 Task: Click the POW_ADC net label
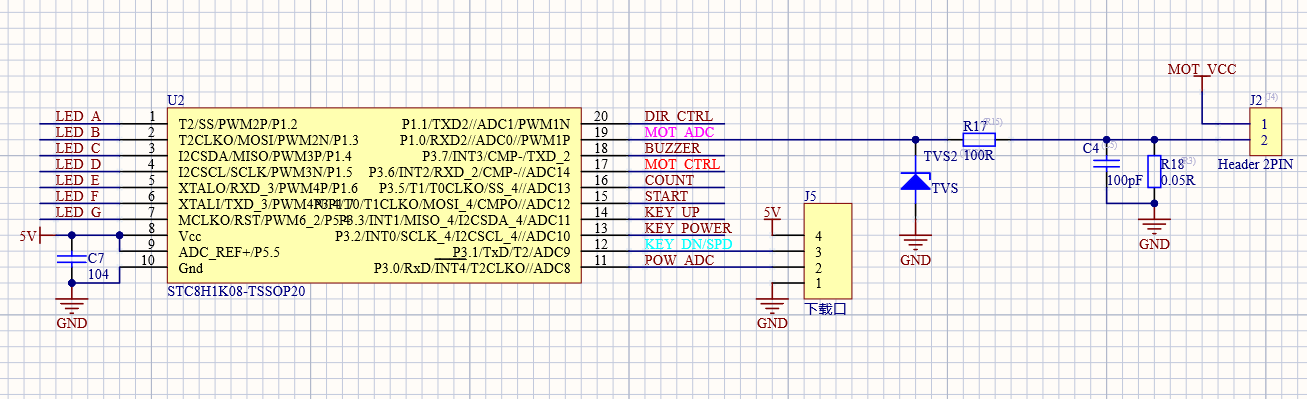point(679,261)
